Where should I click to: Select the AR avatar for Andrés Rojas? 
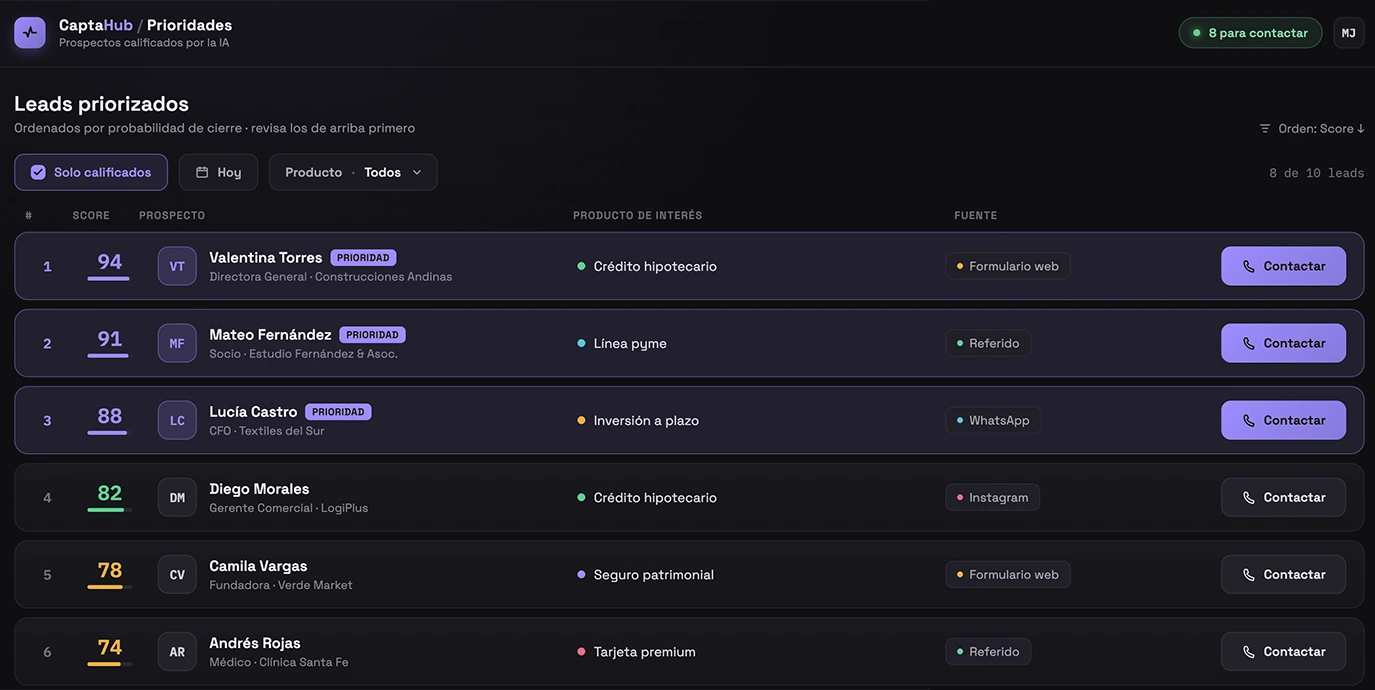[x=177, y=651]
